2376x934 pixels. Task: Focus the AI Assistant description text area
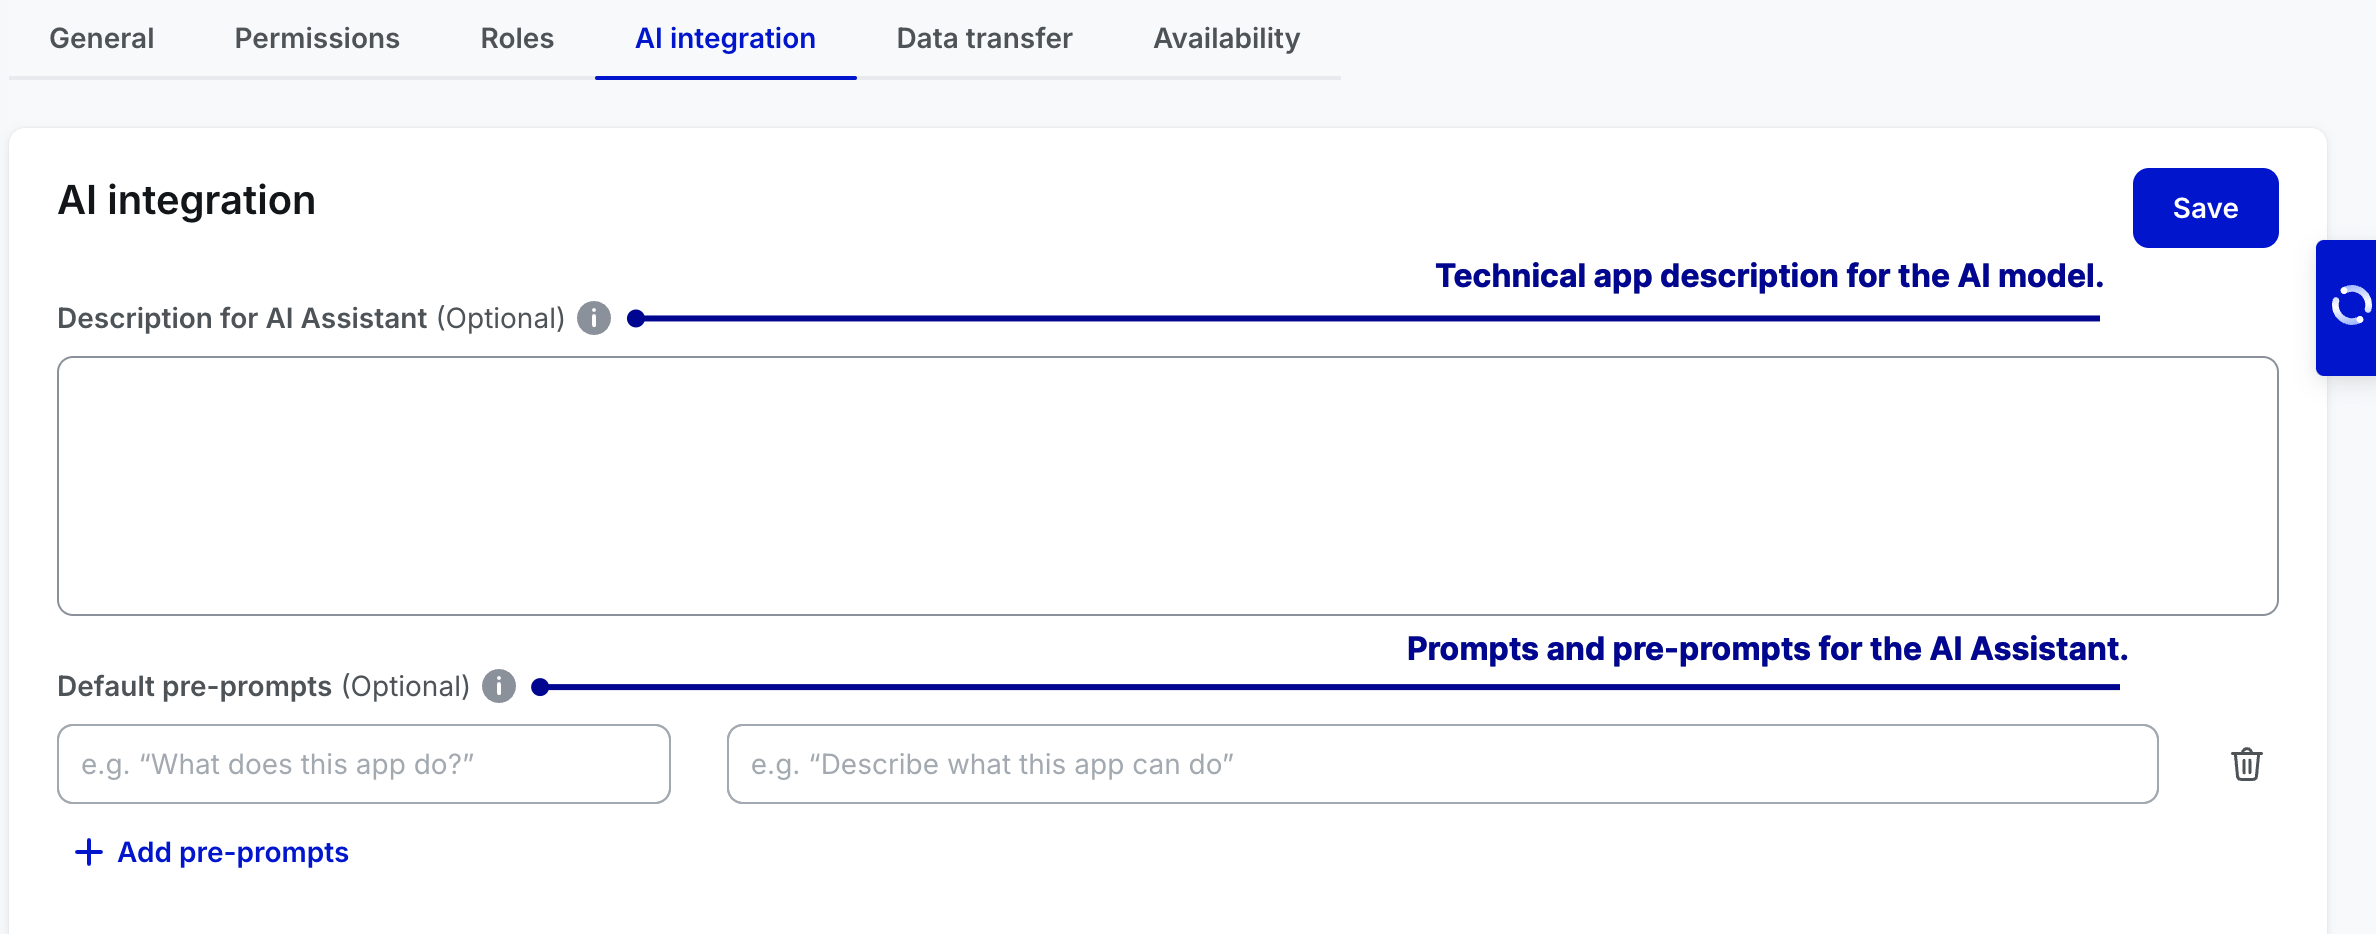pyautogui.click(x=1167, y=486)
